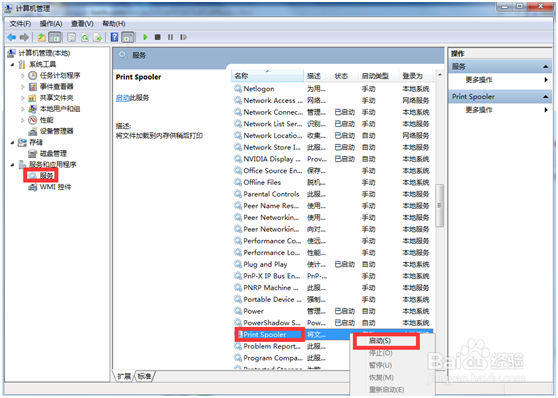Select WMI 控件 in the tree
558x398 pixels.
pyautogui.click(x=55, y=187)
